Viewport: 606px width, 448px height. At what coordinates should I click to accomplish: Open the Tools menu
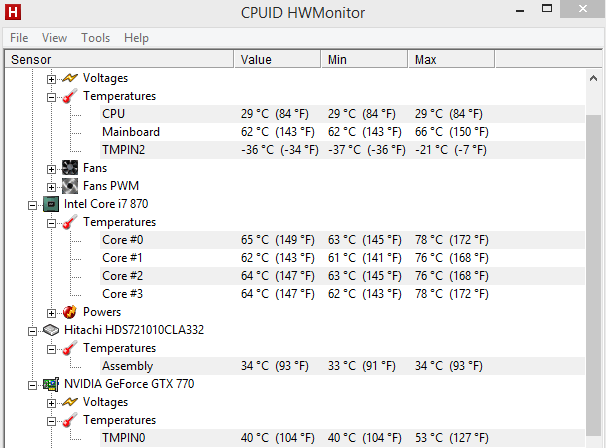[95, 38]
